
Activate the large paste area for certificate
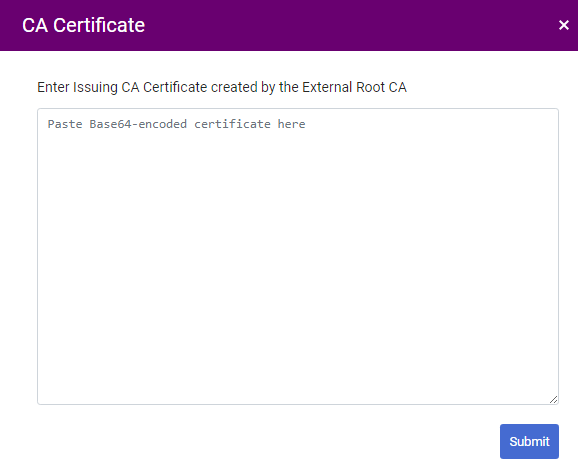click(x=298, y=256)
